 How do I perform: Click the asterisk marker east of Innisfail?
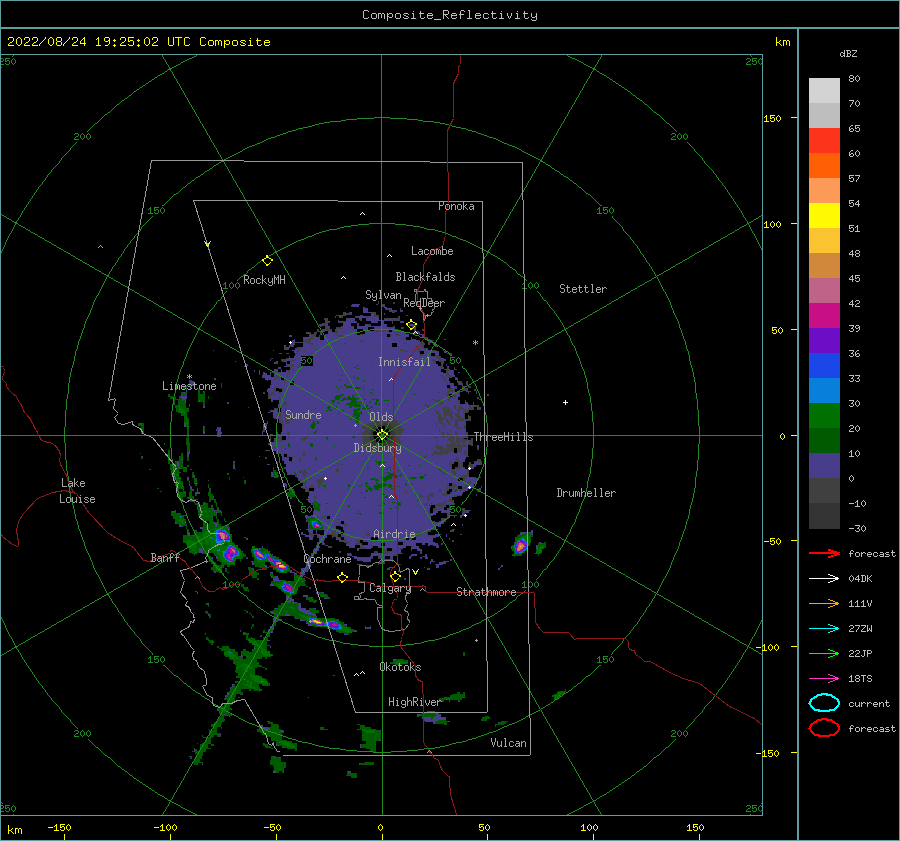pyautogui.click(x=475, y=343)
